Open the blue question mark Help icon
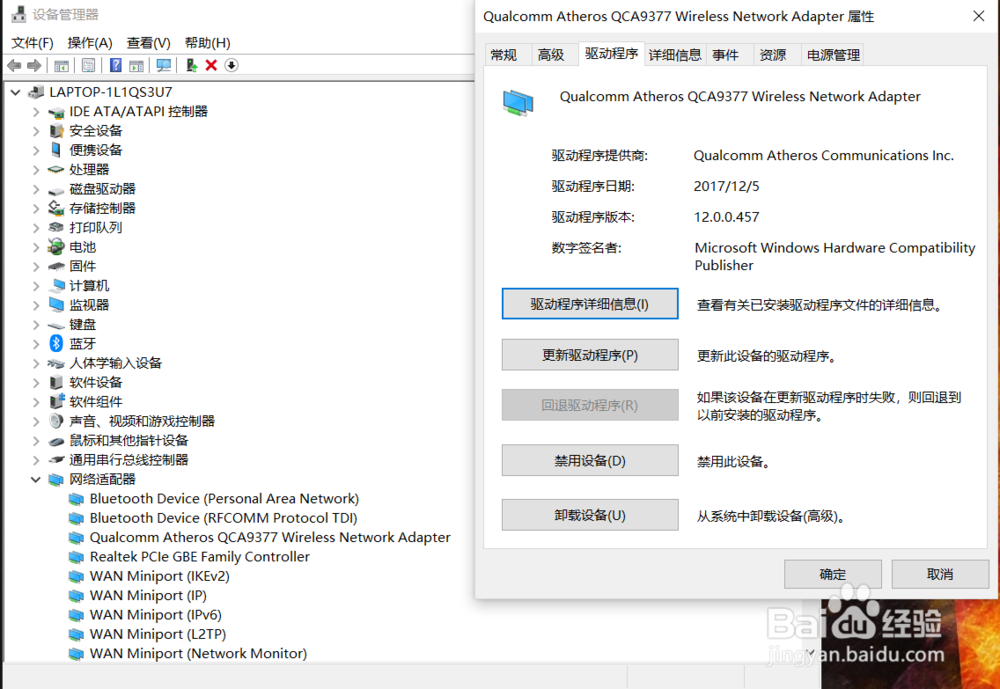The width and height of the screenshot is (1000, 689). coord(115,65)
